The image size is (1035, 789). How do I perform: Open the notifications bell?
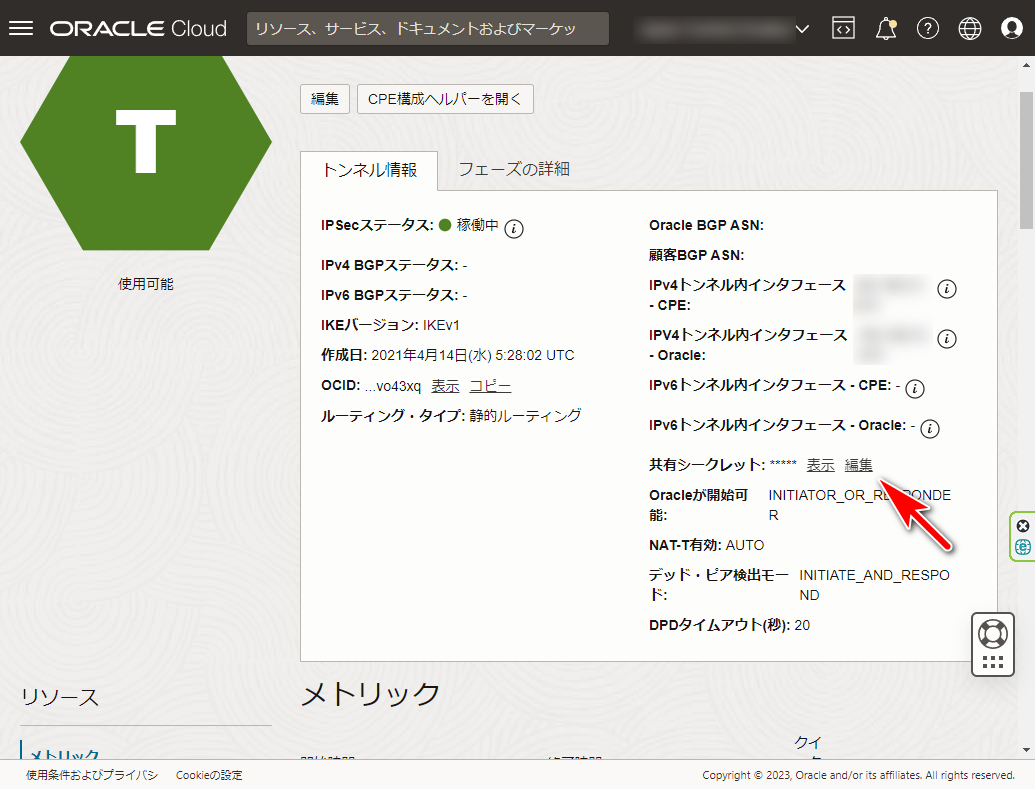[x=885, y=29]
